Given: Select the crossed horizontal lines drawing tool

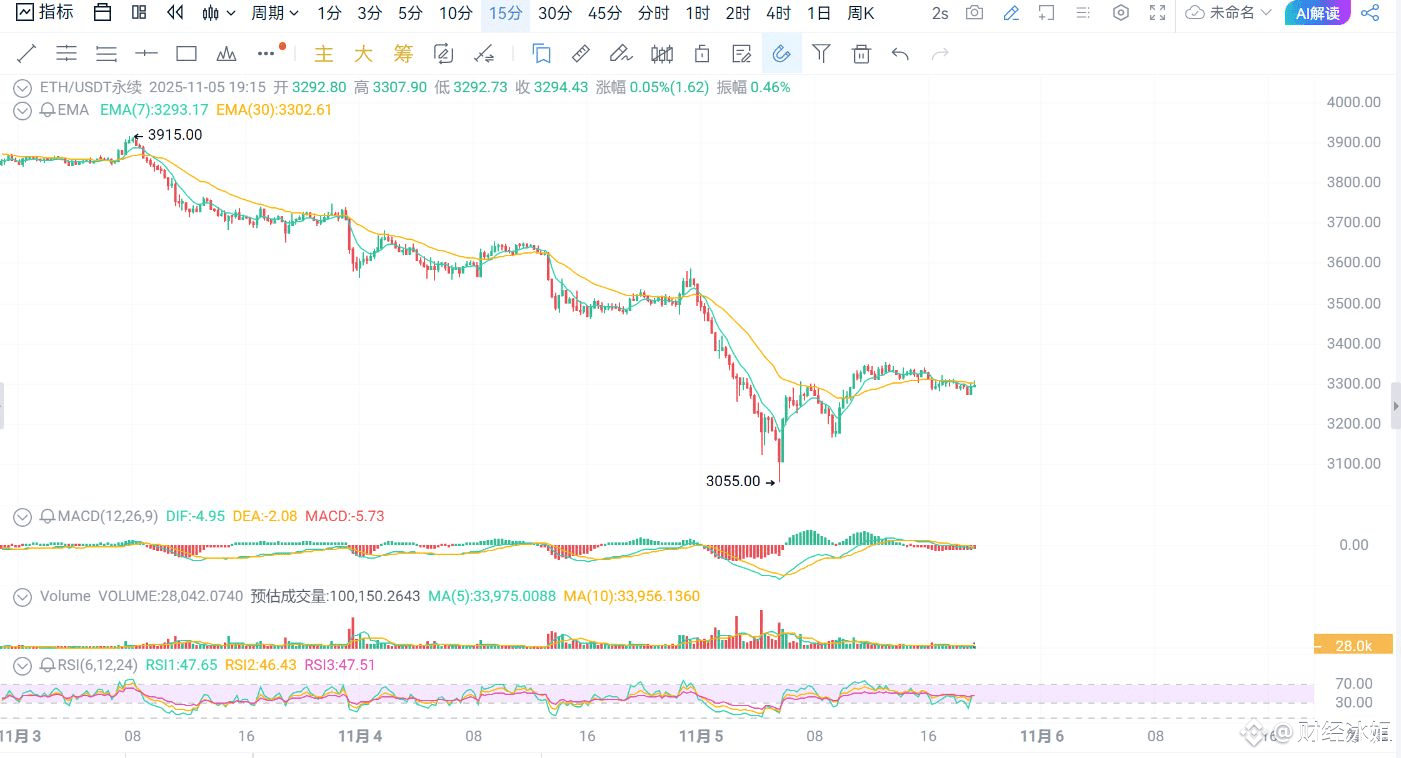Looking at the screenshot, I should click(x=66, y=53).
